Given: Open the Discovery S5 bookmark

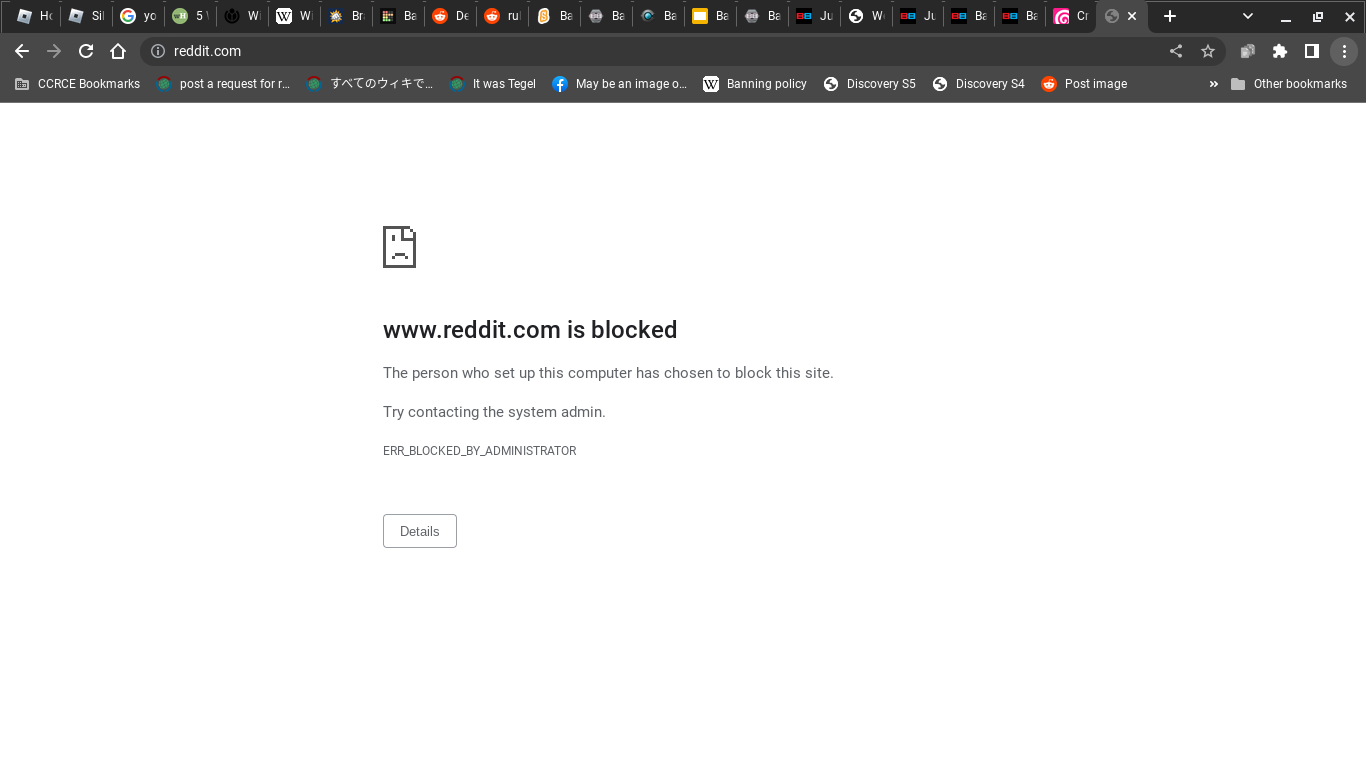Looking at the screenshot, I should pyautogui.click(x=870, y=84).
